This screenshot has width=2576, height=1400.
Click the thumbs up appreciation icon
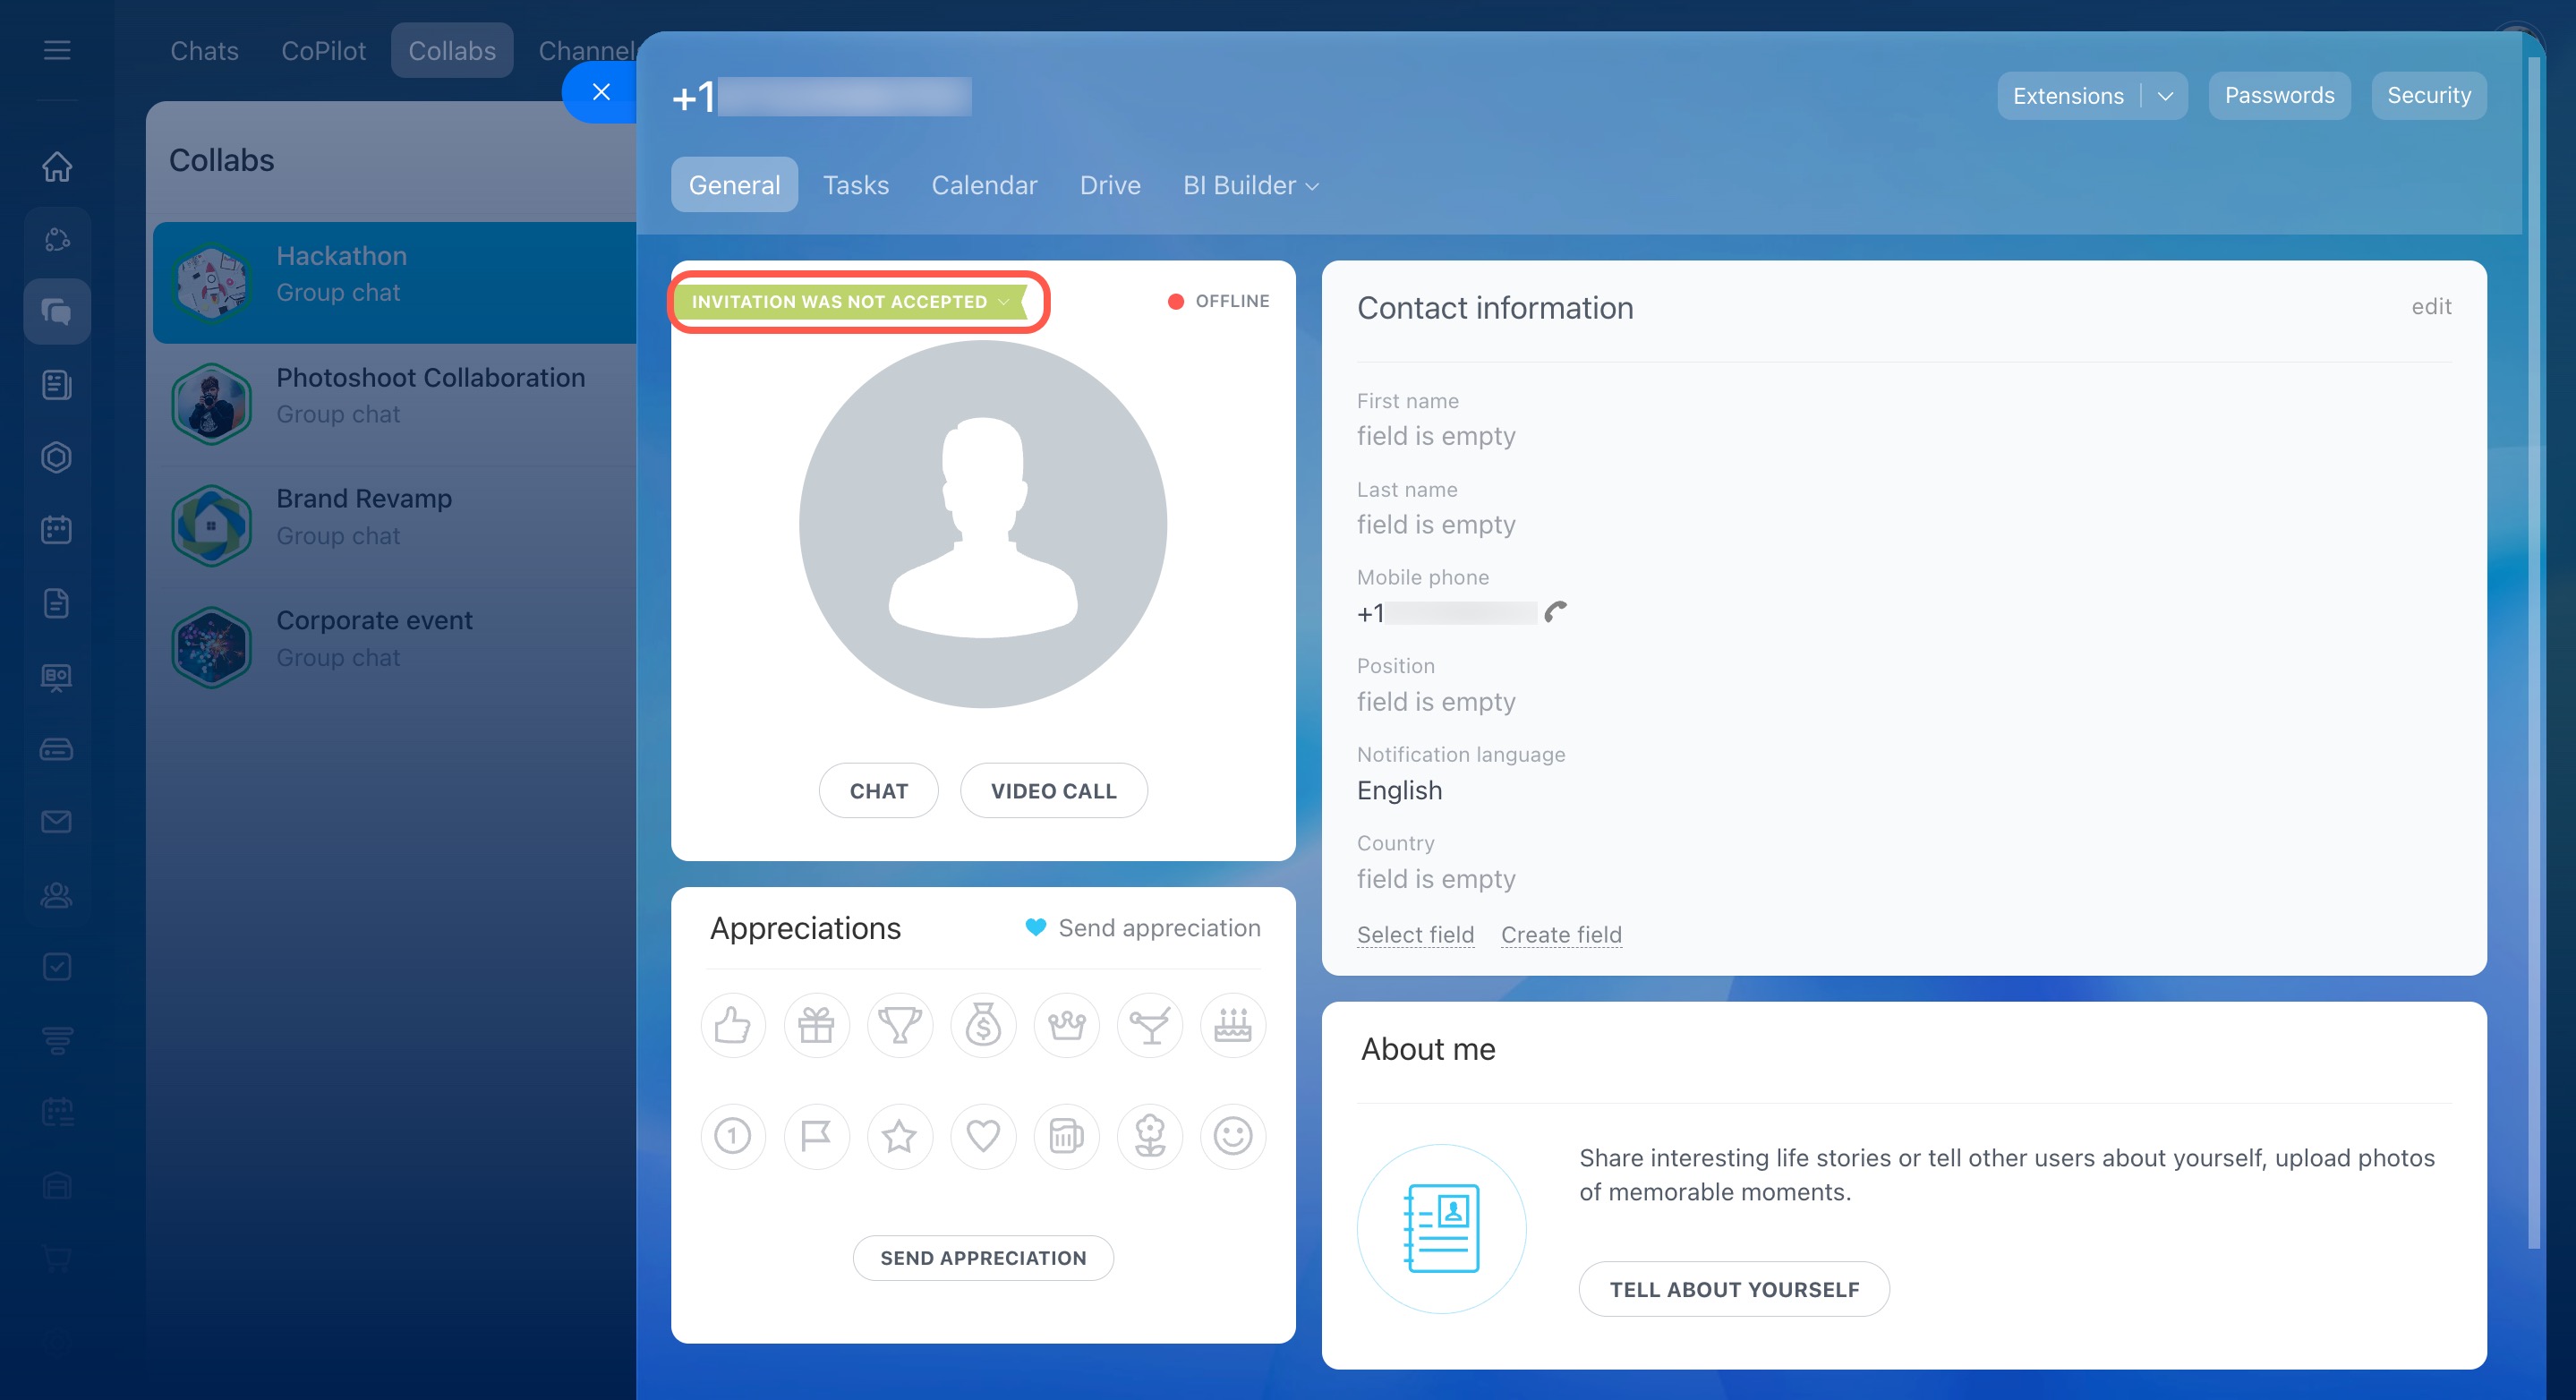(x=733, y=1025)
